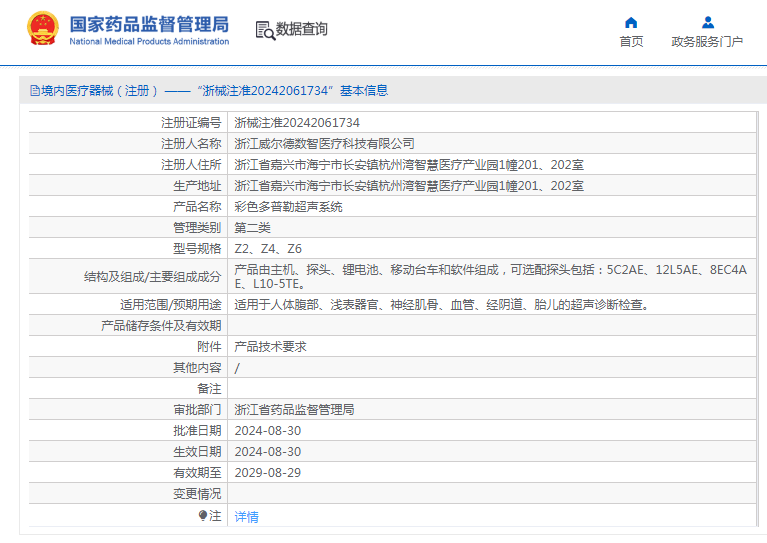Click product name 彩色多普勒超声系统
767x543 pixels.
click(x=288, y=207)
